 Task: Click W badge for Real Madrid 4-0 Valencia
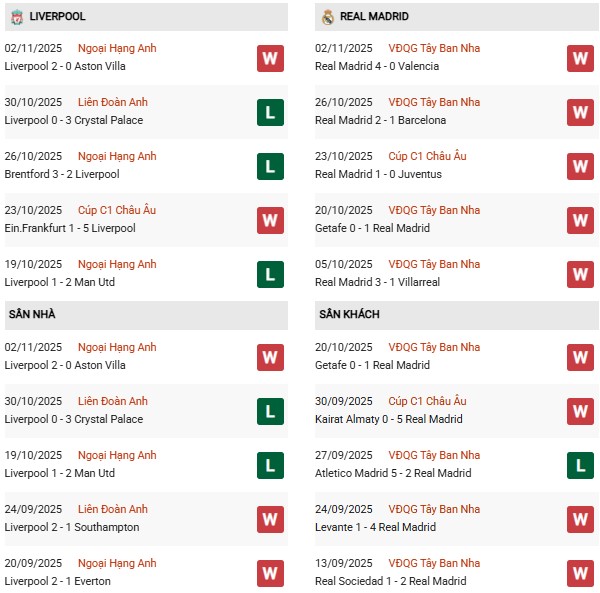[x=580, y=58]
